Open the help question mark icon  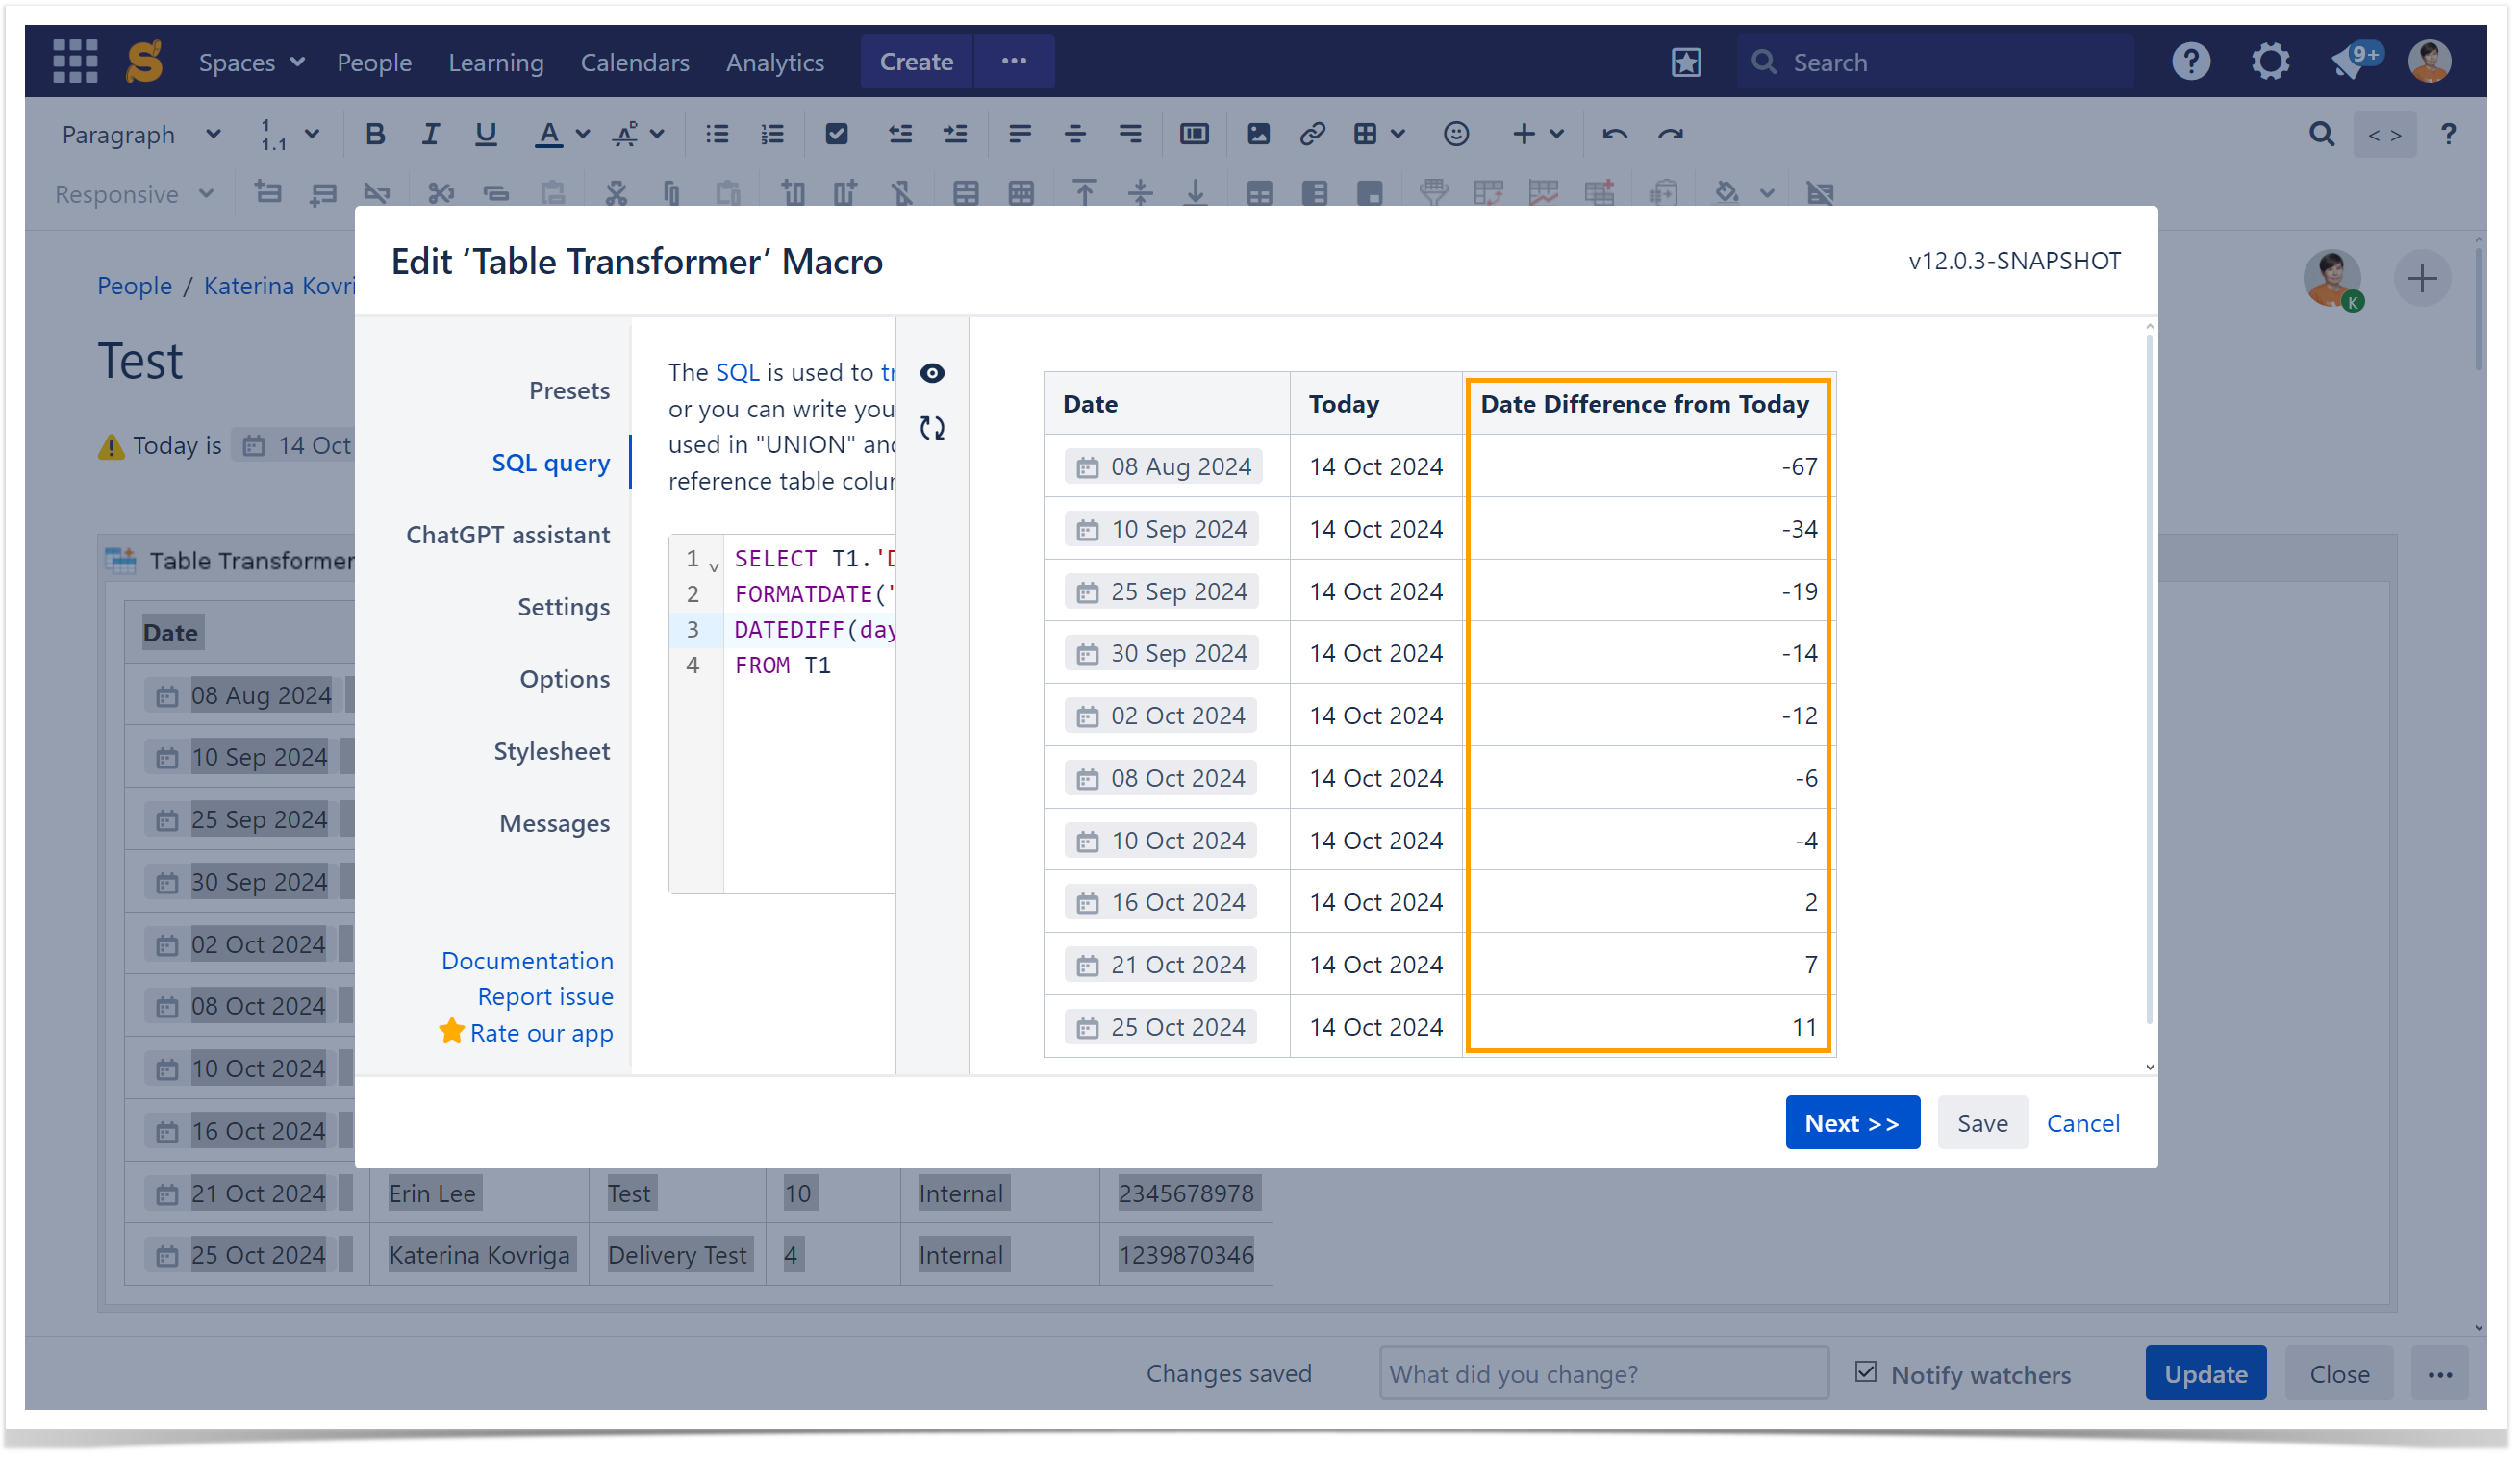tap(2190, 61)
